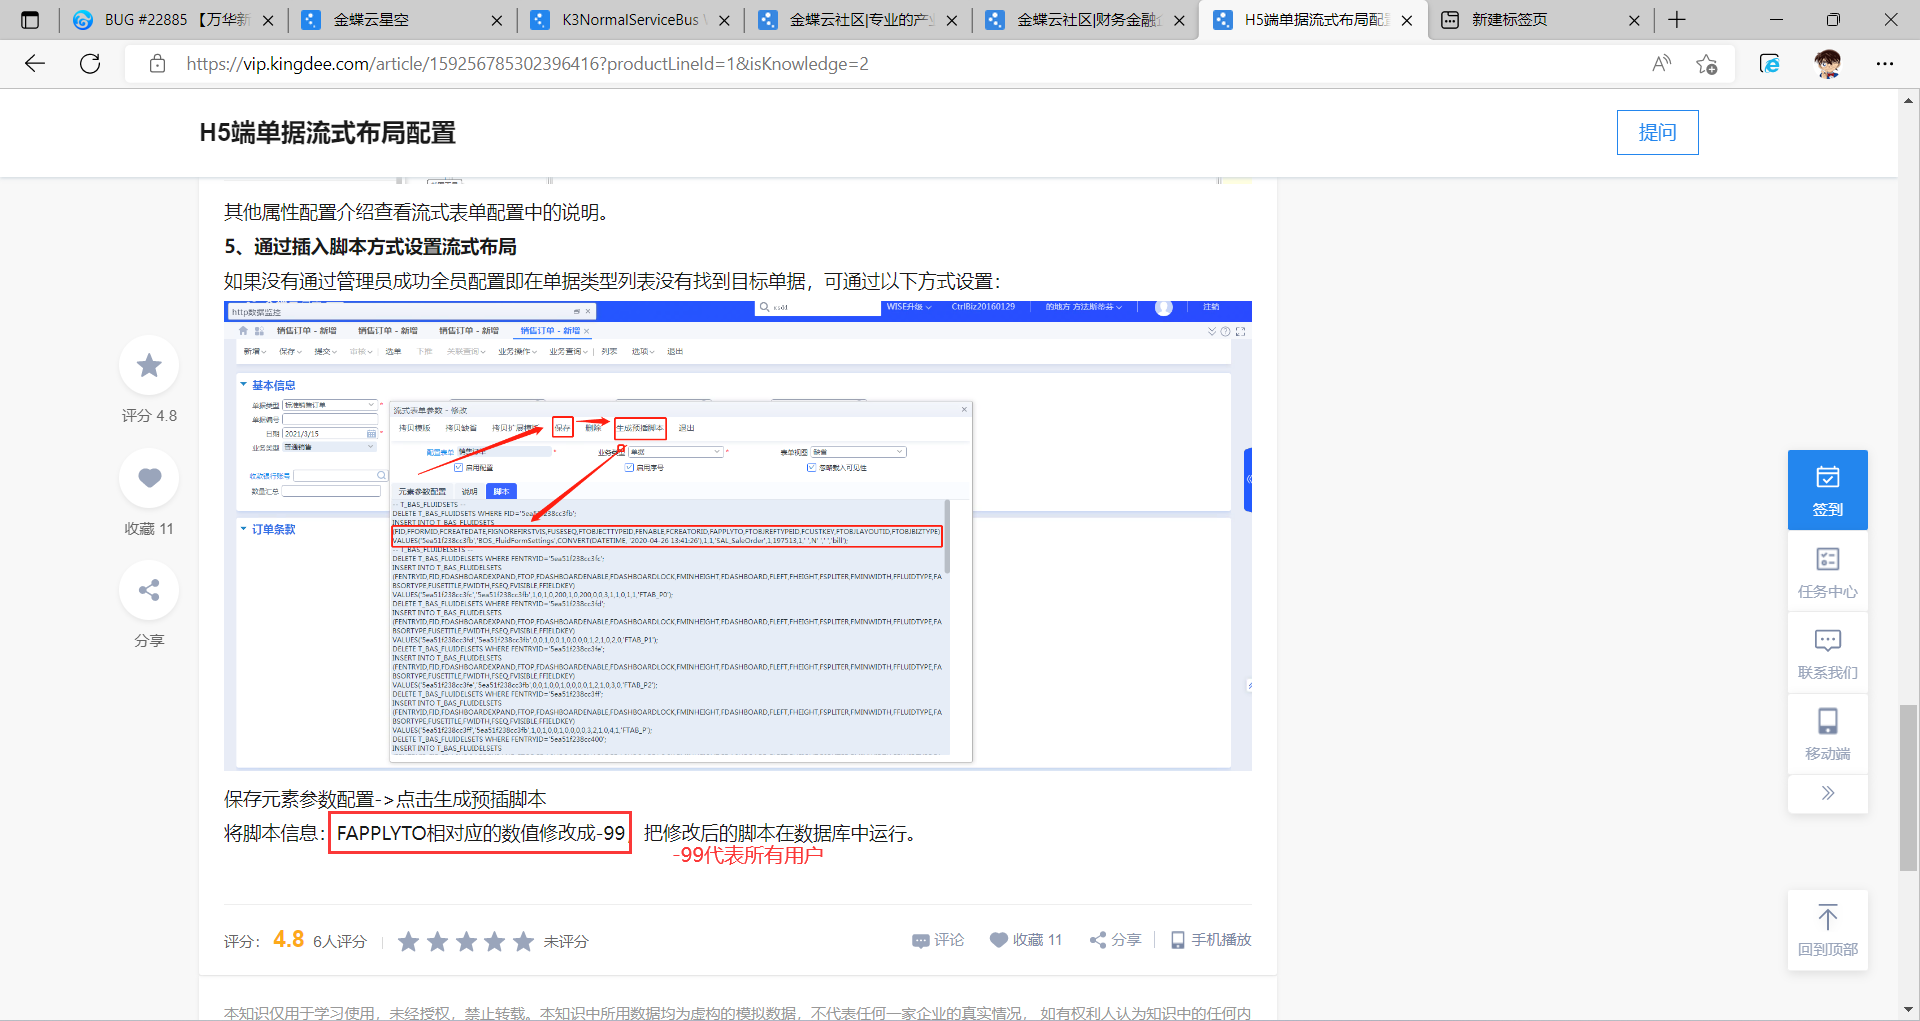
Task: Open 任务中心 task center
Action: (1828, 572)
